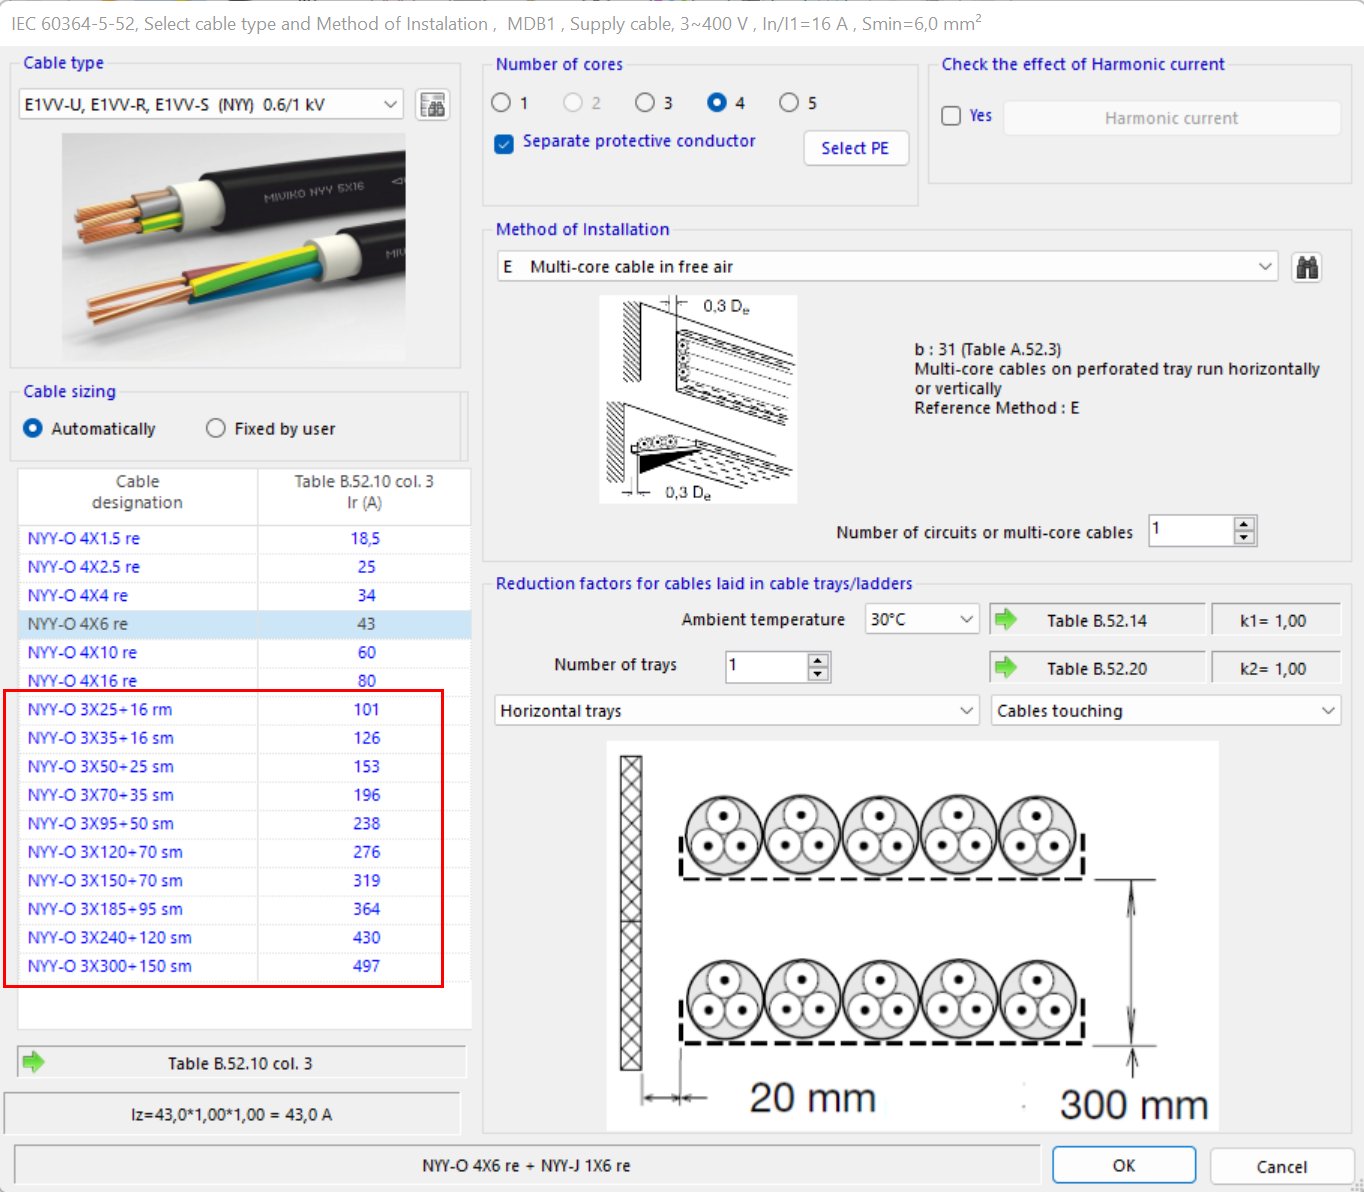Screen dimensions: 1364x1192
Task: Select the 3 cores radio button
Action: coord(644,102)
